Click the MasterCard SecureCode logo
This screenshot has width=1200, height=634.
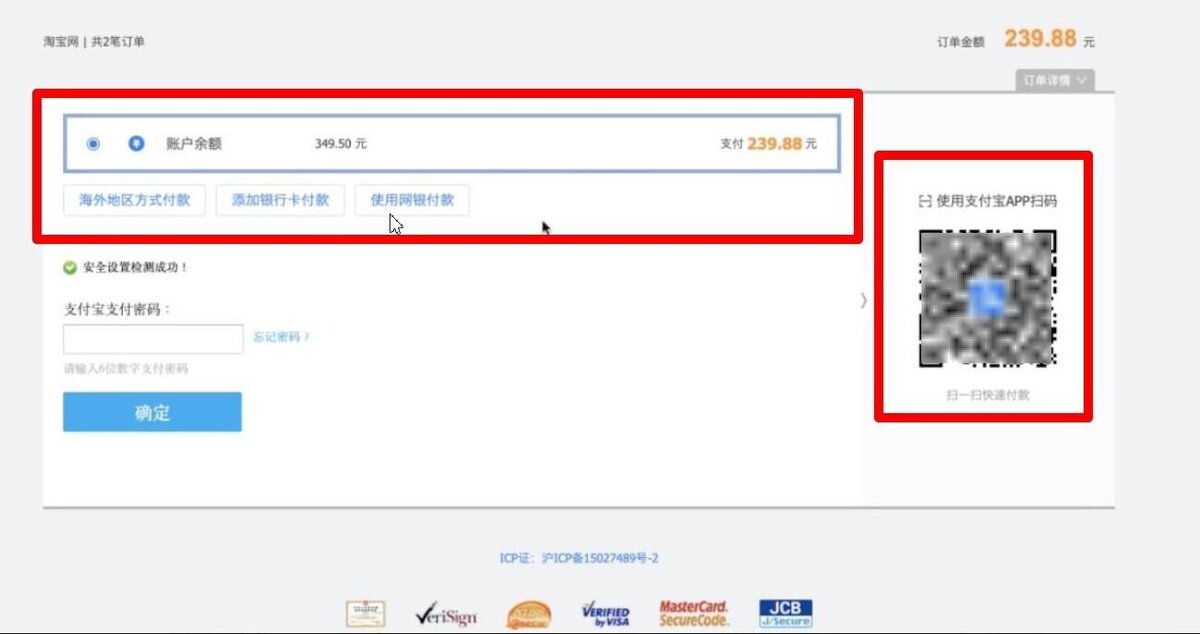coord(694,614)
